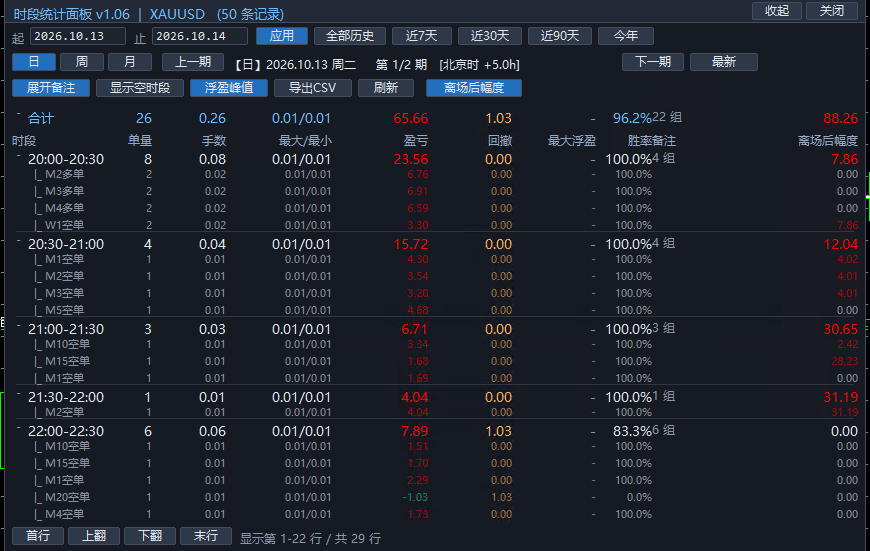
Task: Toggle the 浮盈峰值 option
Action: tap(229, 88)
